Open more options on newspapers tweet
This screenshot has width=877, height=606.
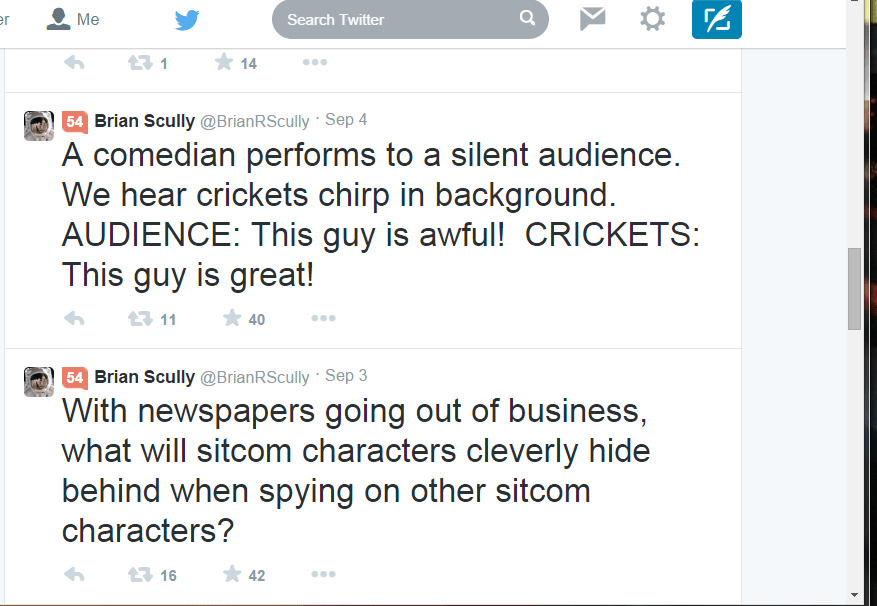323,575
